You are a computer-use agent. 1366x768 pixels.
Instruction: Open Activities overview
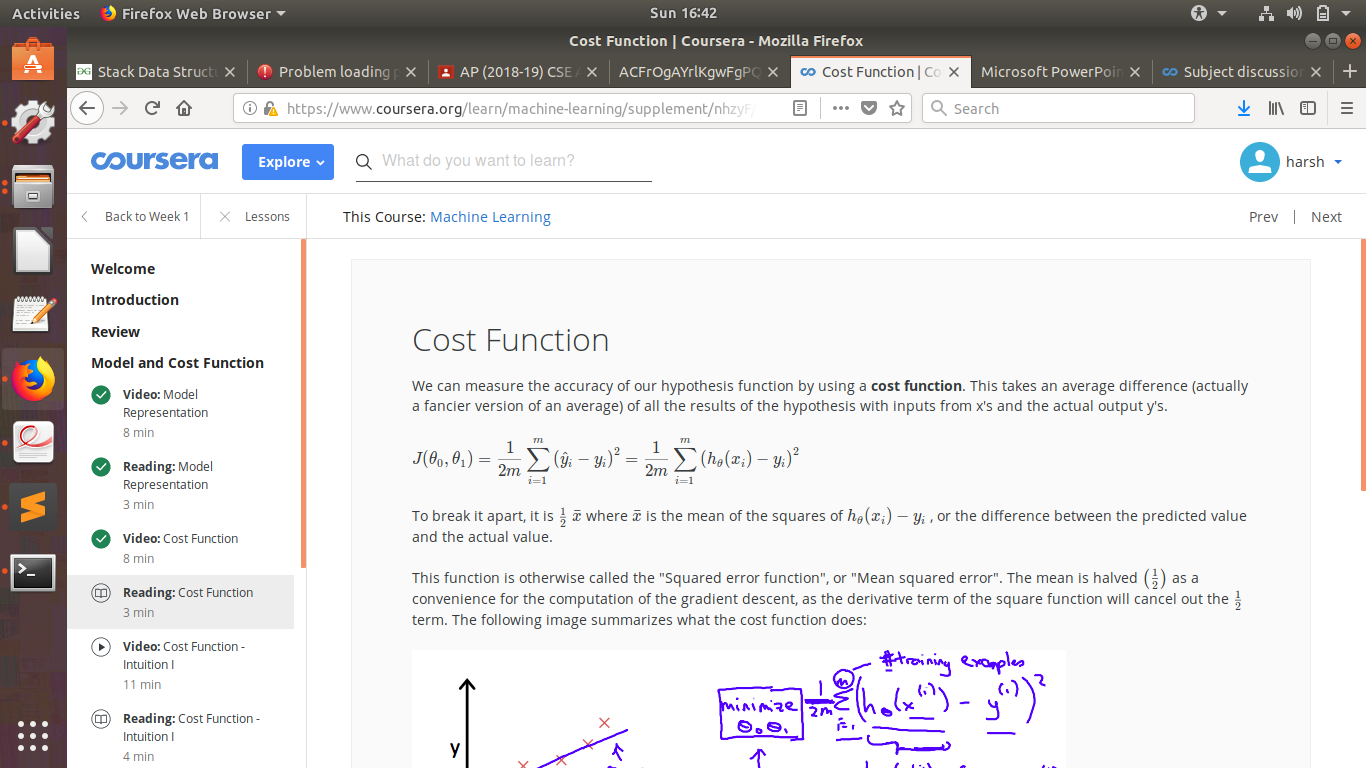click(x=45, y=13)
